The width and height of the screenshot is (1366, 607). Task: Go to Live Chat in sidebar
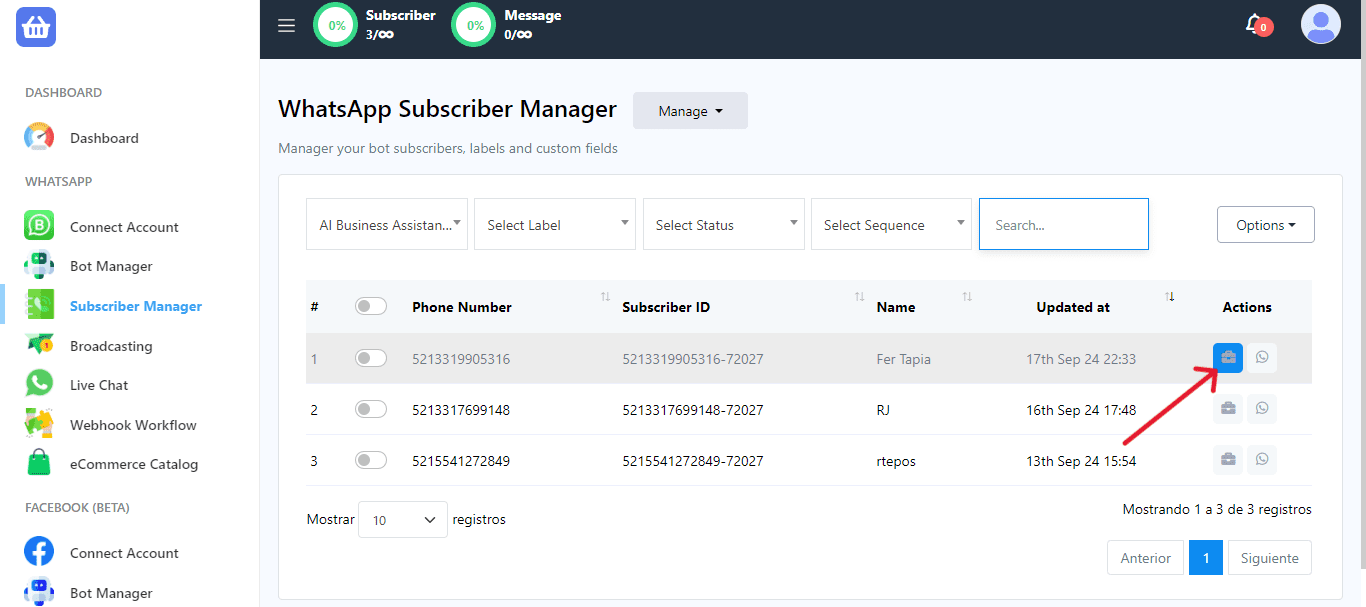point(99,385)
